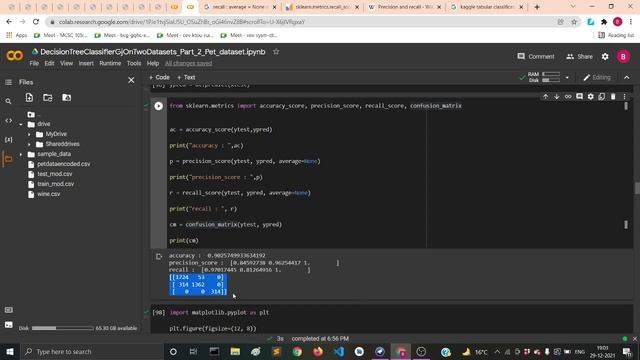640x360 pixels.
Task: Open the Windows Start menu
Action: (10, 352)
